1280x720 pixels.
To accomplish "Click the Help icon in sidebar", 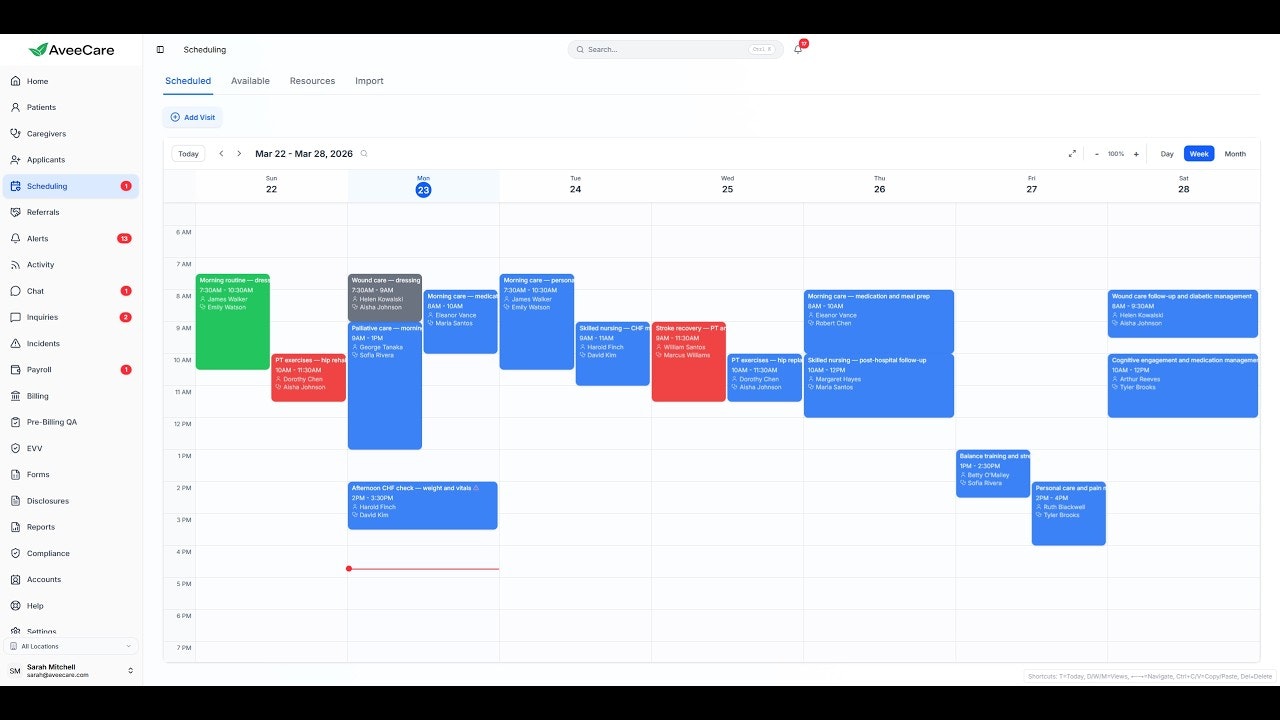I will 15,606.
